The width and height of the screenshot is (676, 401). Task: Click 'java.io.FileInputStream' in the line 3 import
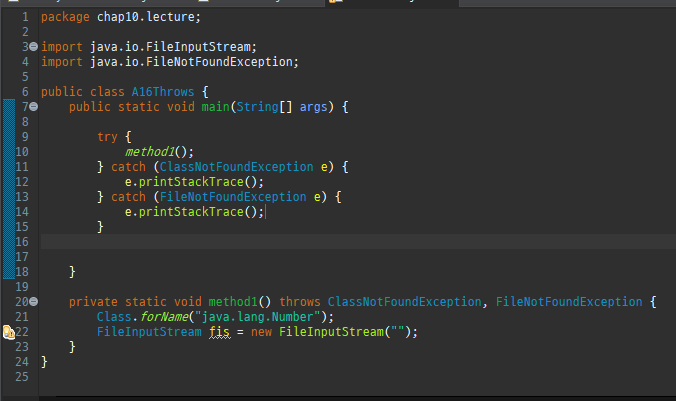pos(170,47)
